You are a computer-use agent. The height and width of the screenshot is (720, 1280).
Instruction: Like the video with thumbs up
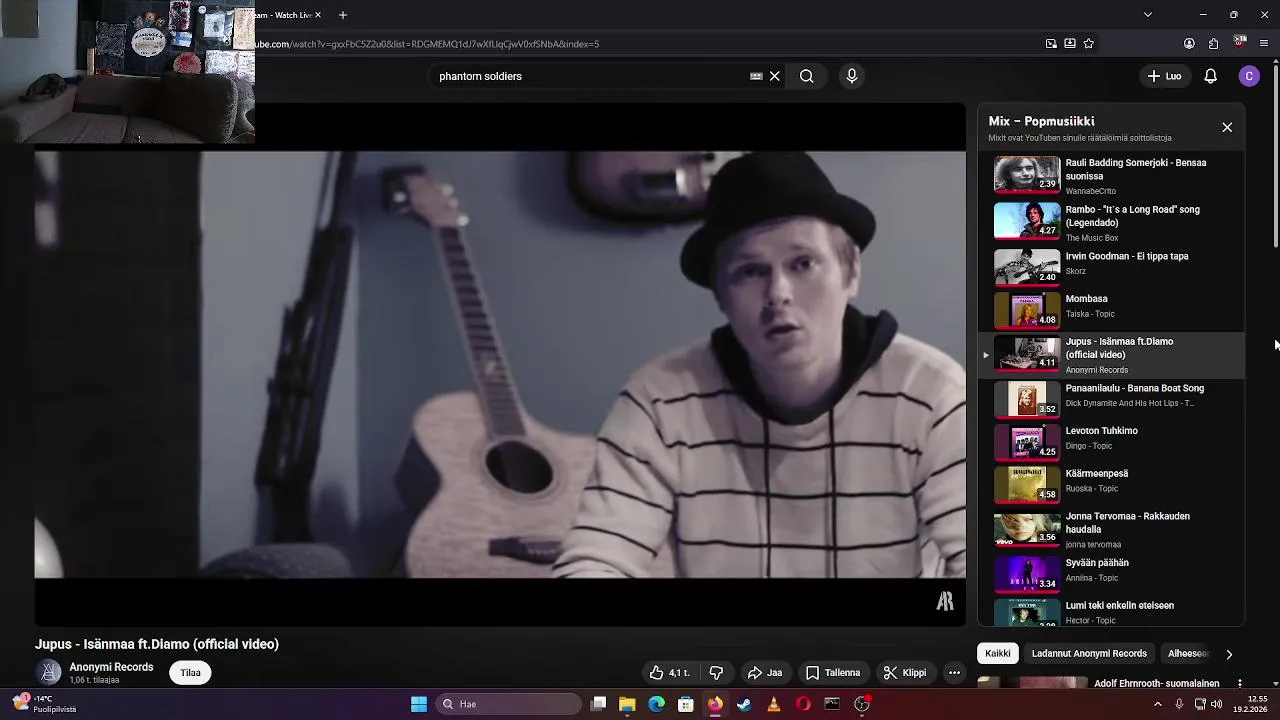pos(669,673)
